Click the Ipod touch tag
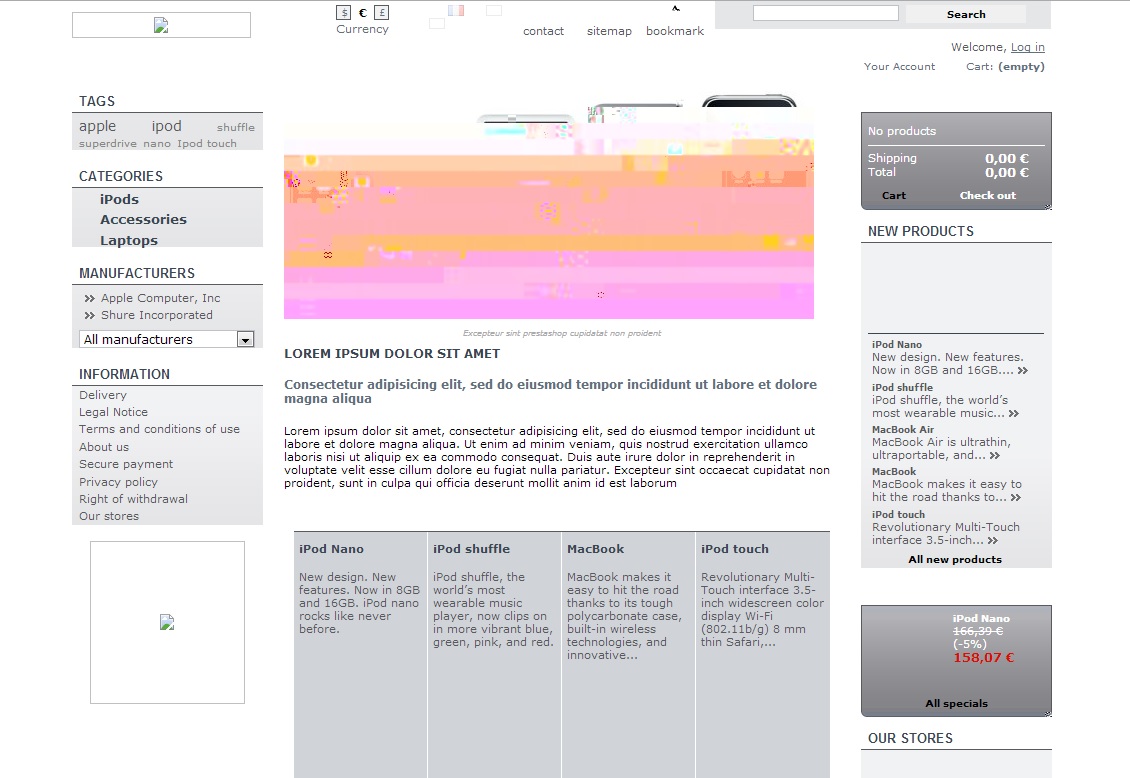The height and width of the screenshot is (778, 1130). [x=207, y=143]
